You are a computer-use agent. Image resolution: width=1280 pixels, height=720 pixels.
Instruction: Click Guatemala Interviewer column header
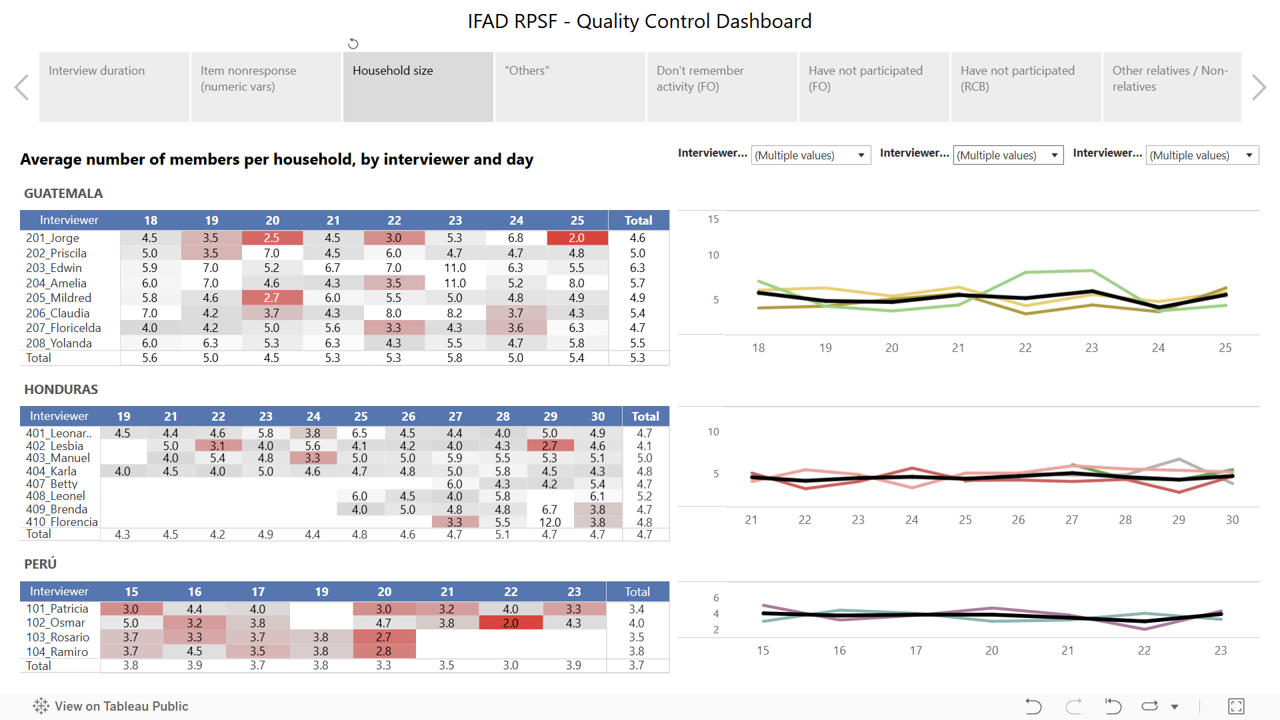coord(70,220)
